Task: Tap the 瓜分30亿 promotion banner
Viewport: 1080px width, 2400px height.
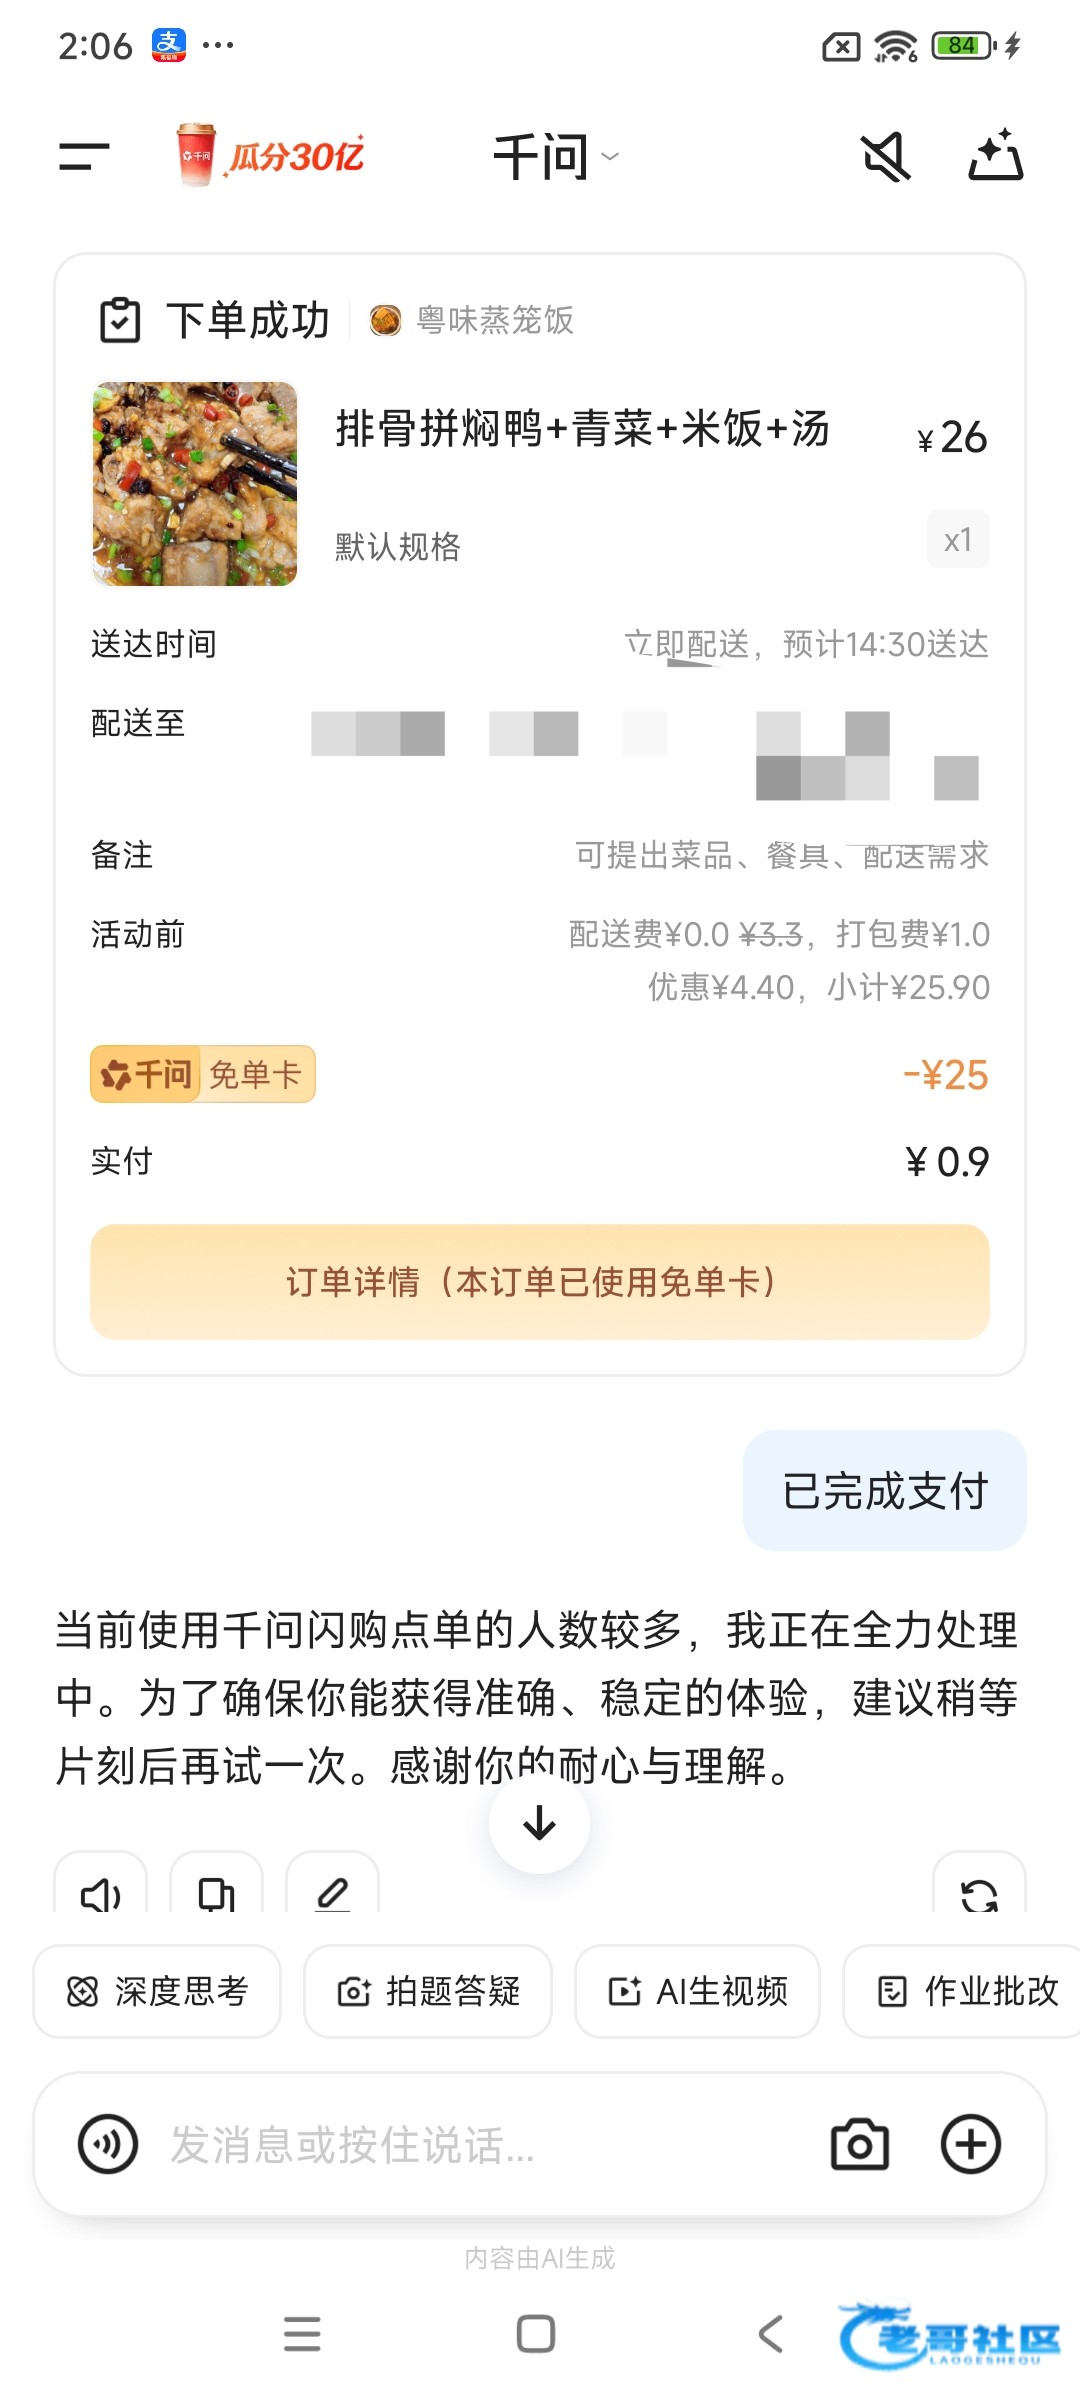Action: (x=270, y=156)
